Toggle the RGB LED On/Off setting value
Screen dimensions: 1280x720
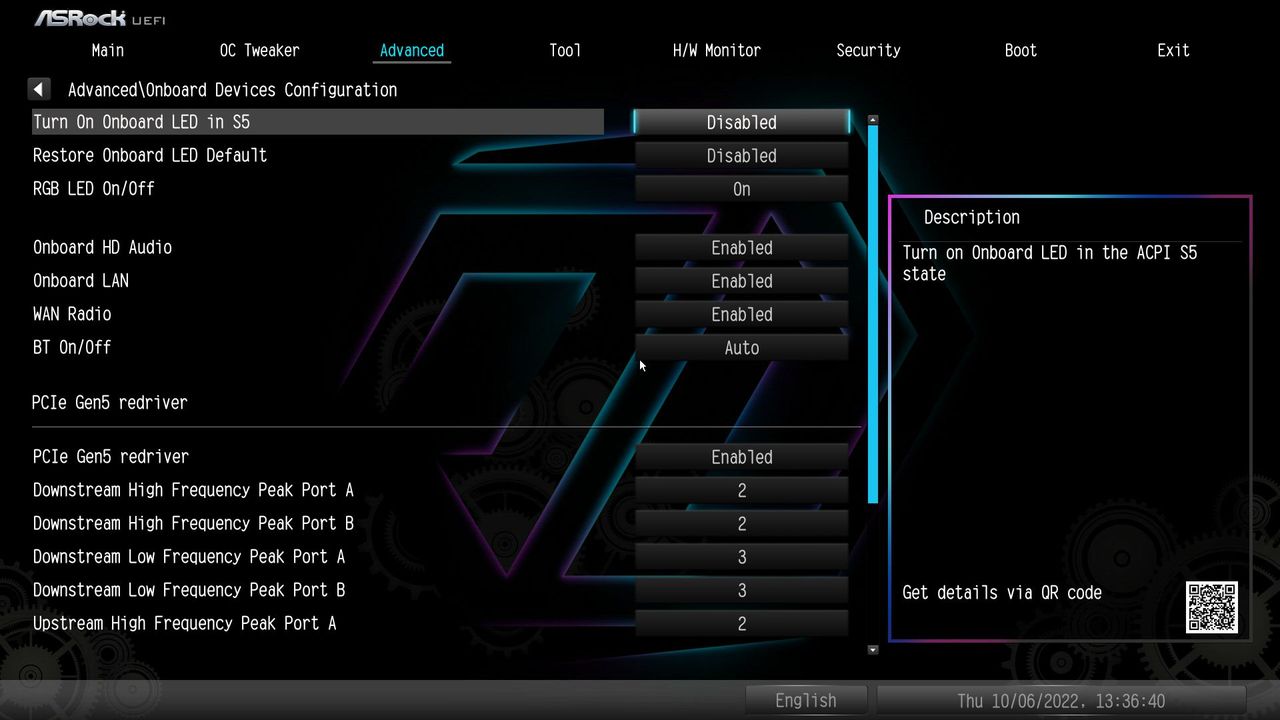pyautogui.click(x=742, y=189)
